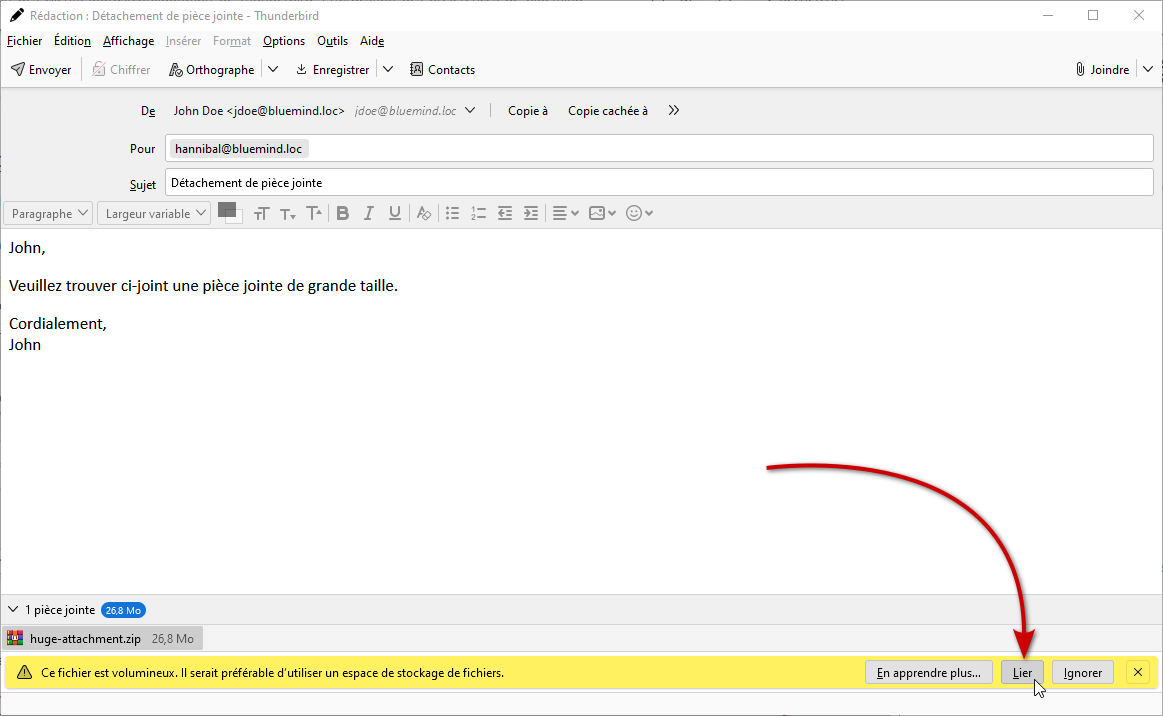Open the Paragraphe style dropdown
Viewport: 1163px width, 716px height.
pos(48,213)
